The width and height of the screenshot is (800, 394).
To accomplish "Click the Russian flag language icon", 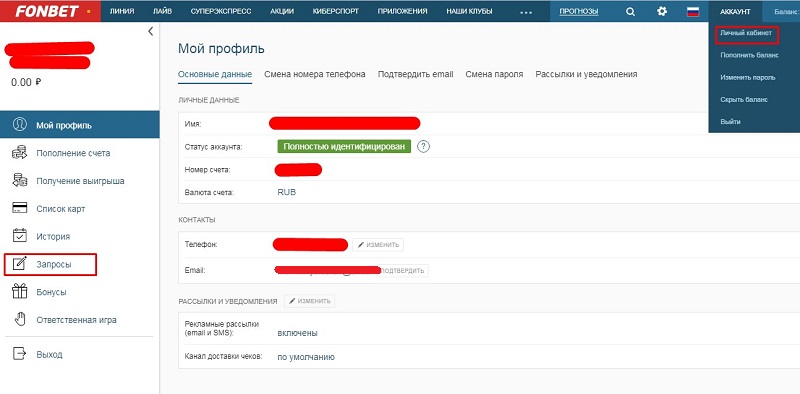I will 693,11.
